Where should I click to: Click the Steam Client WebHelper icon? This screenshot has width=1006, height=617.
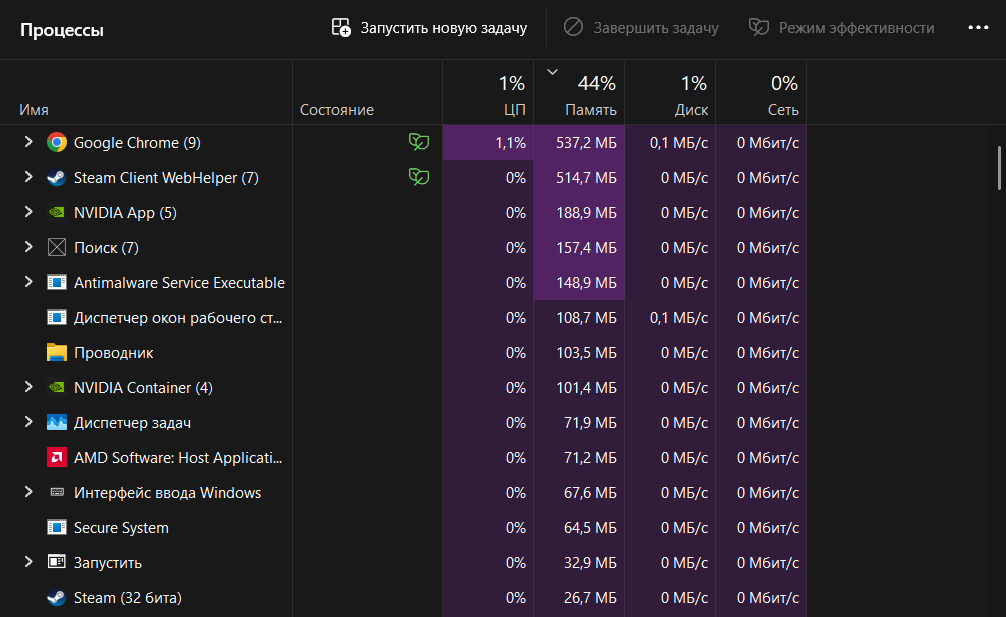[57, 178]
